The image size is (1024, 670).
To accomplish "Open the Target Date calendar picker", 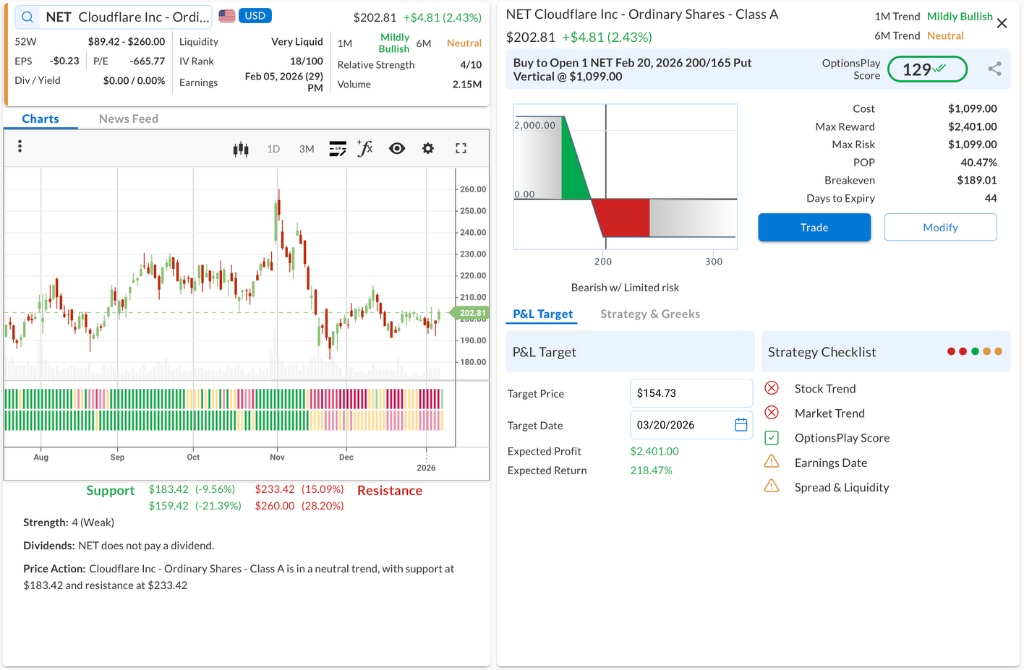I will coord(741,425).
